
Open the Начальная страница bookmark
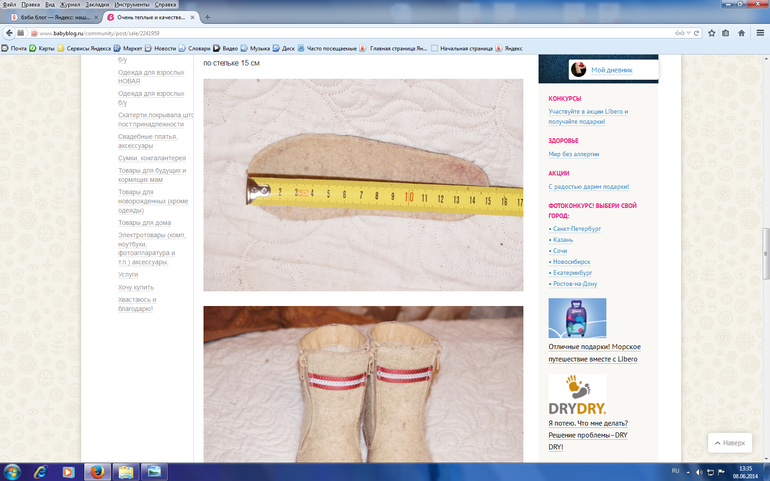point(462,48)
